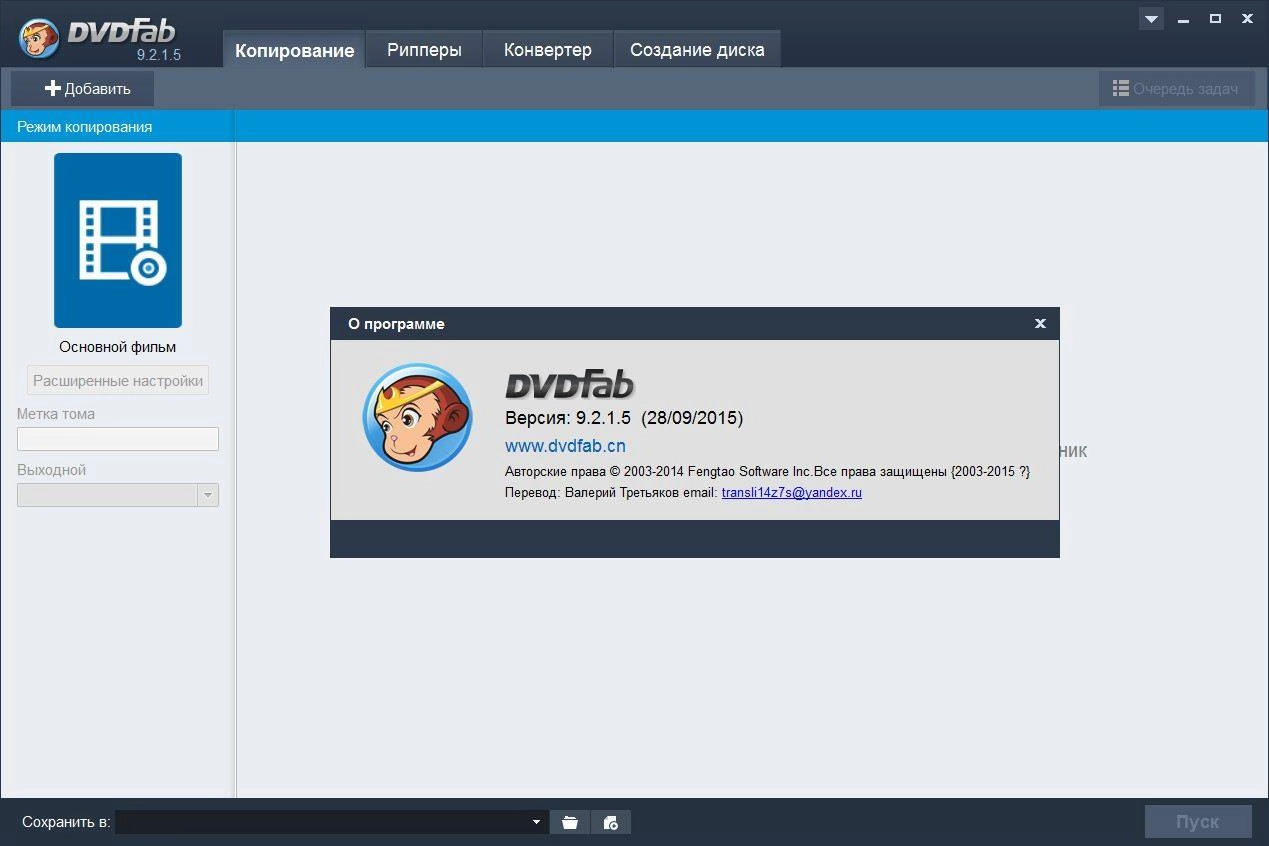This screenshot has width=1269, height=846.
Task: Click Расширенные настройки button
Action: pos(118,381)
